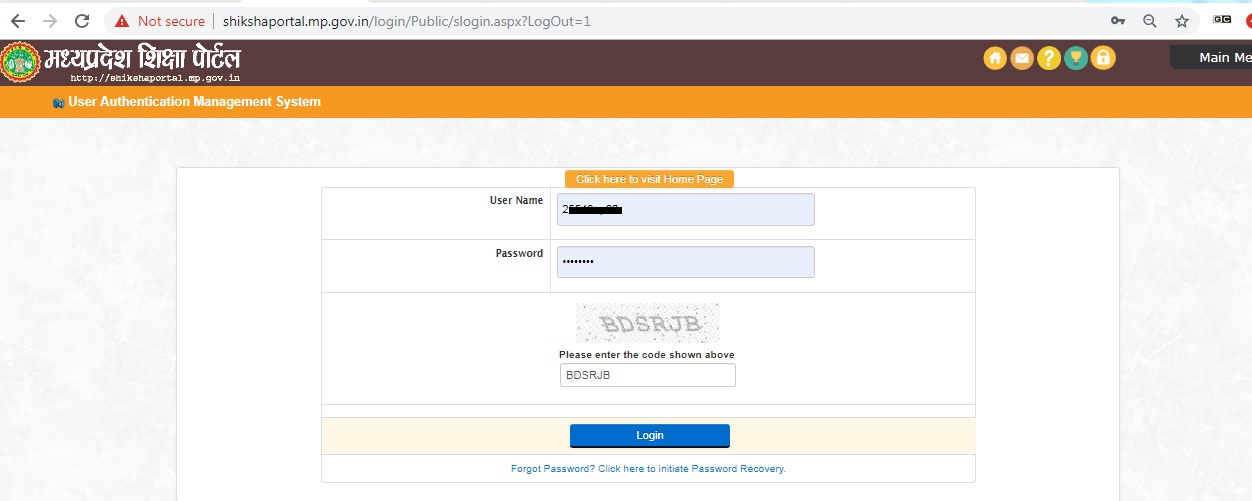1252x501 pixels.
Task: Reload the page with the refresh button
Action: pyautogui.click(x=82, y=20)
